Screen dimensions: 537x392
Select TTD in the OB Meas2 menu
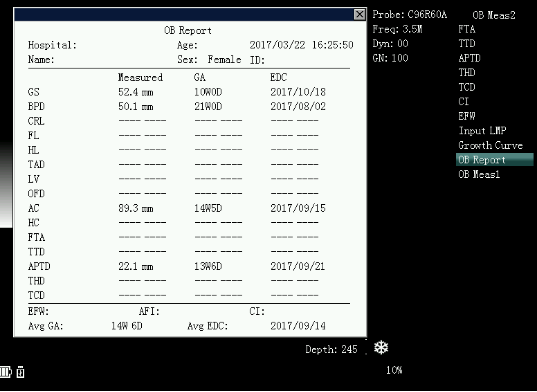coord(467,43)
